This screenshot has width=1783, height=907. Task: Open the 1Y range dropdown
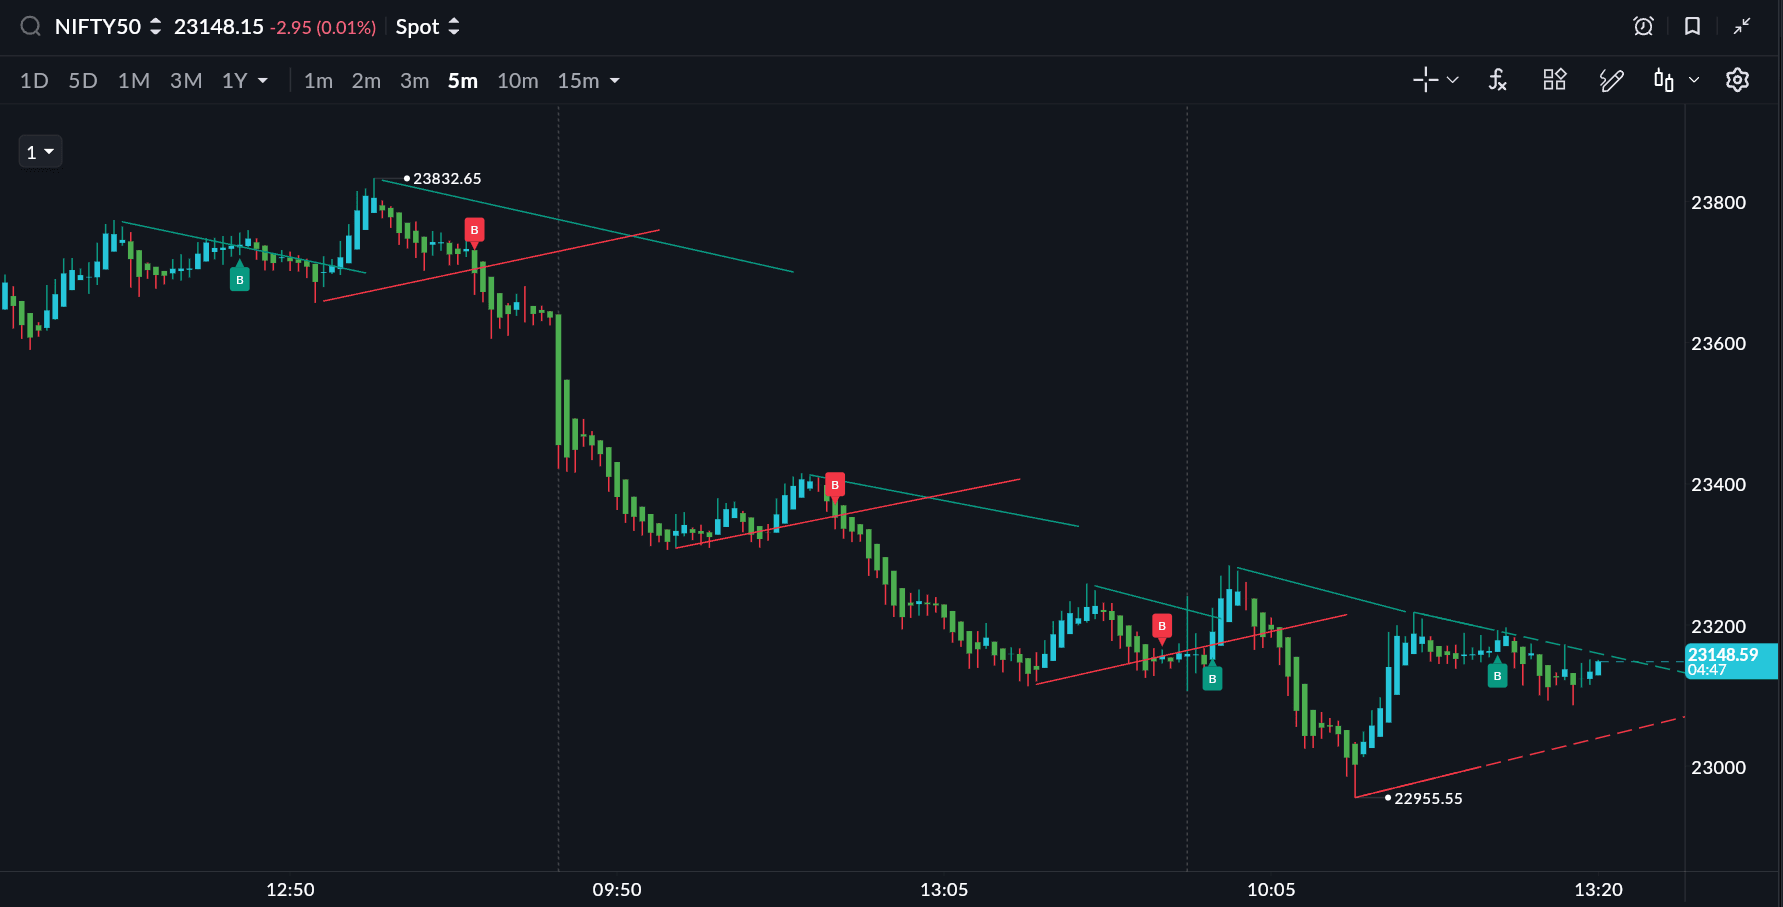pos(245,81)
